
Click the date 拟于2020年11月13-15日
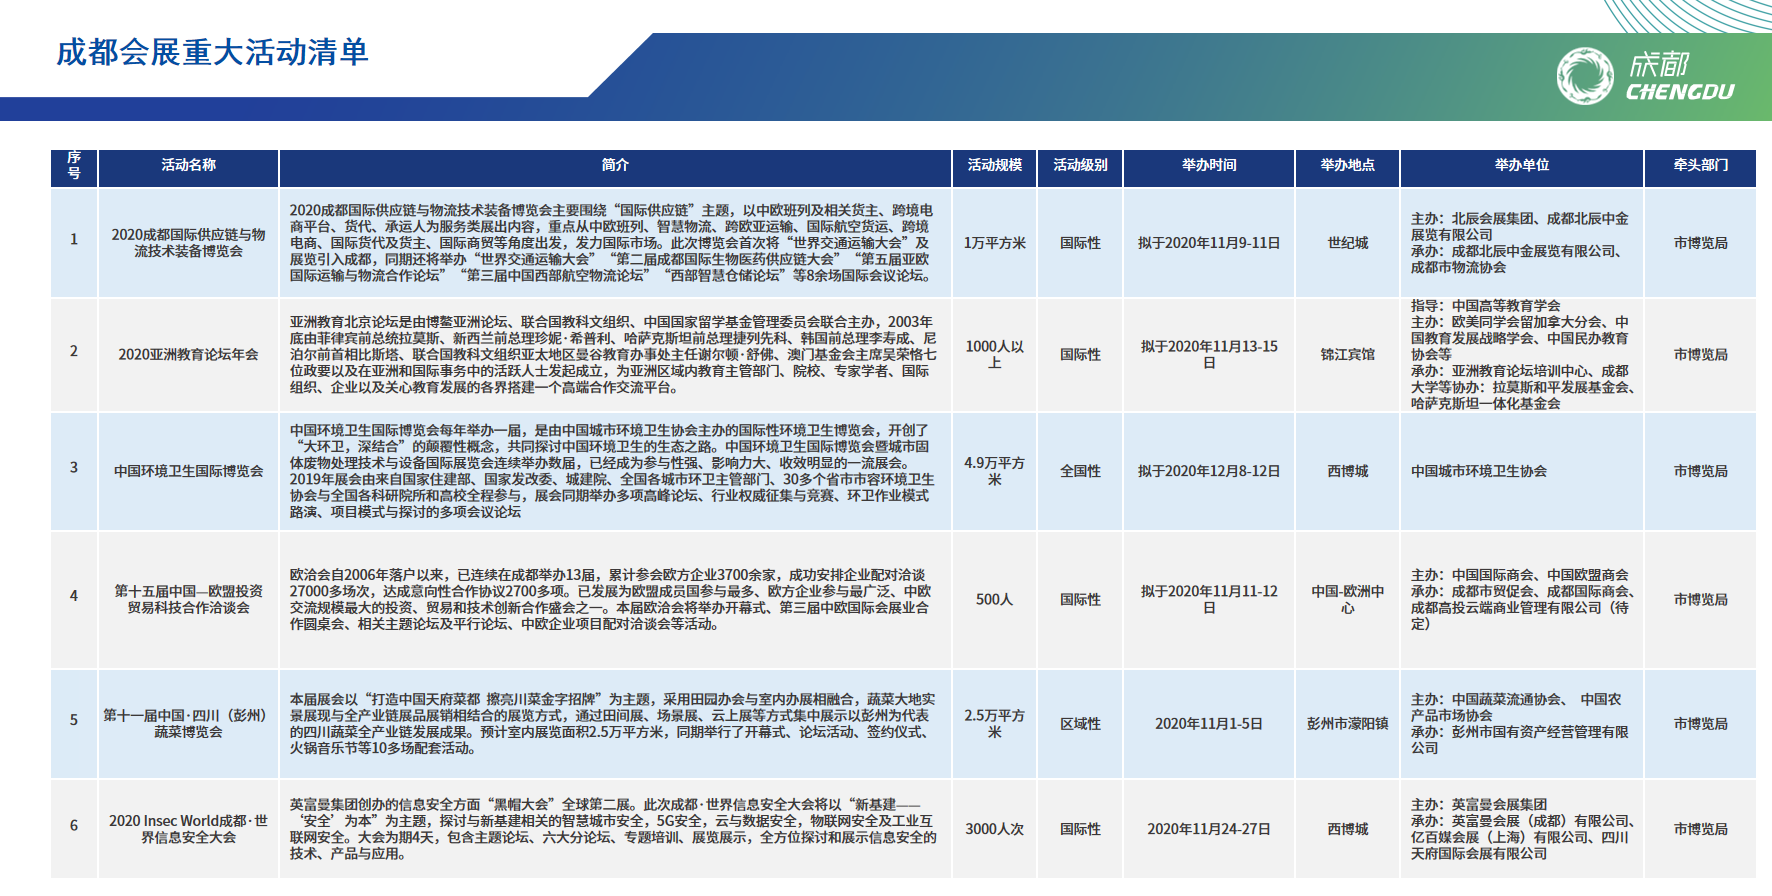coord(1209,354)
